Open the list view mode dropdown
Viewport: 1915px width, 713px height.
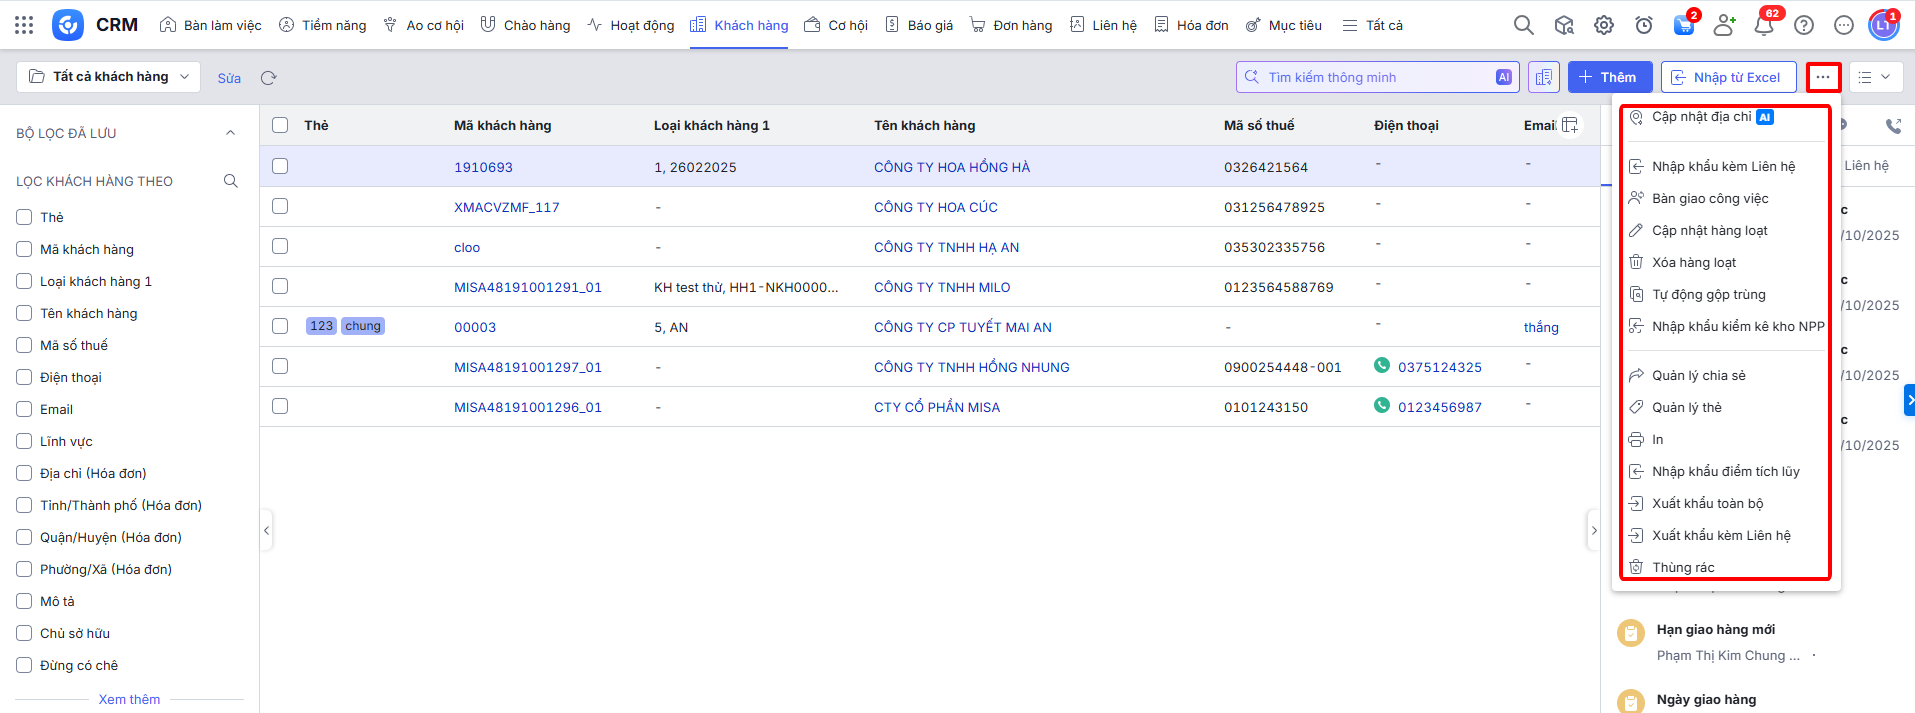[x=1875, y=77]
